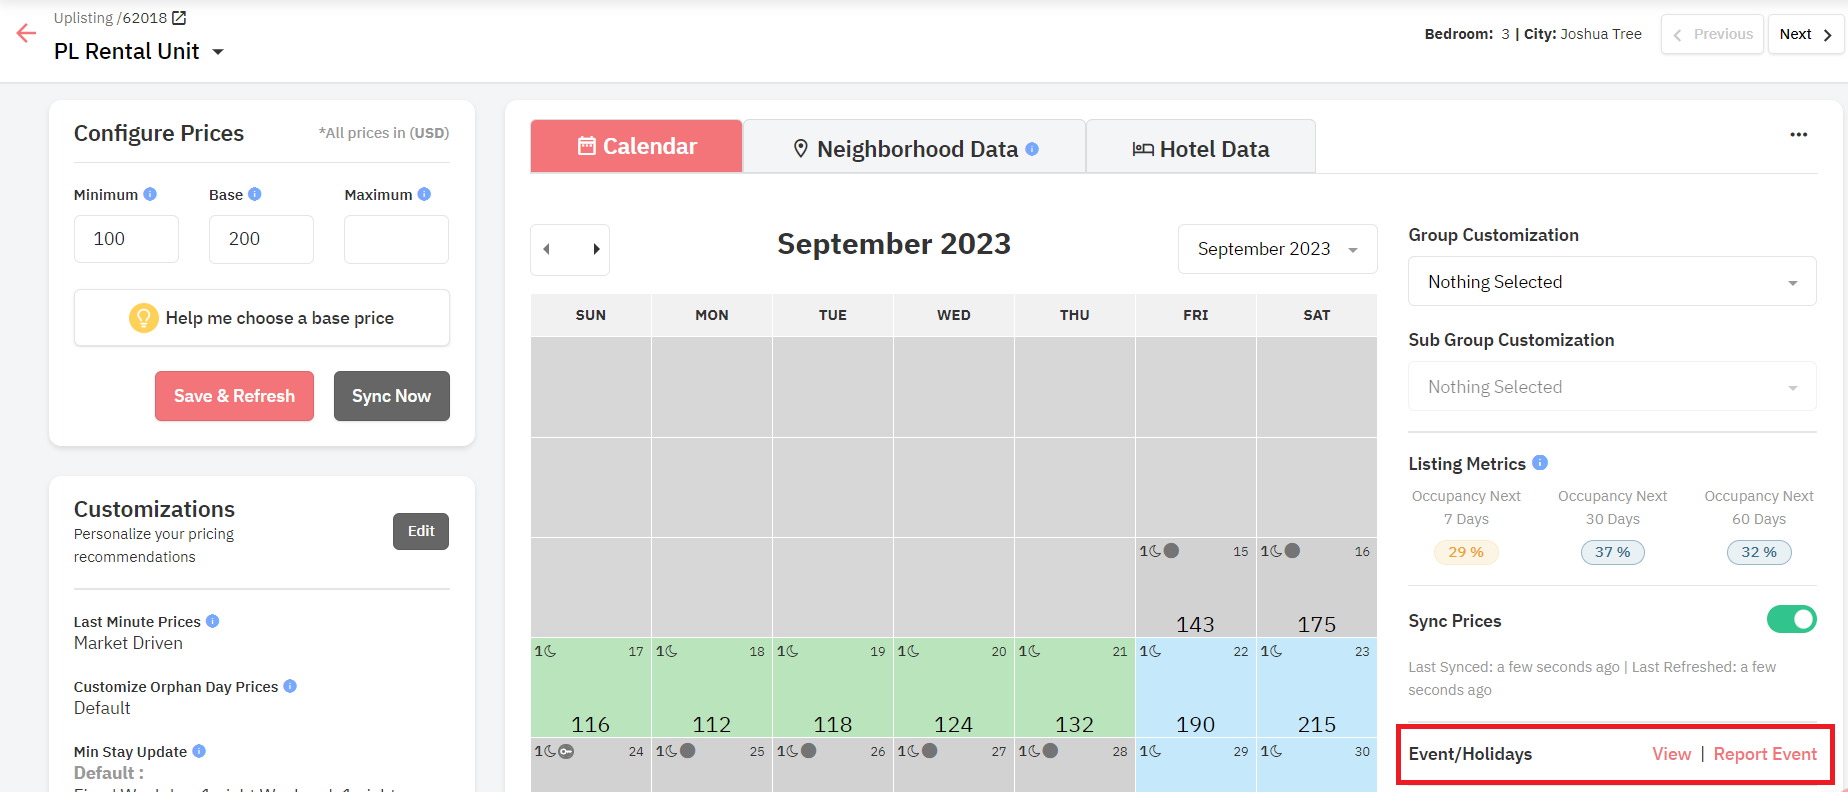This screenshot has width=1848, height=792.
Task: Click the Neighborhood Data info icon
Action: [1032, 149]
